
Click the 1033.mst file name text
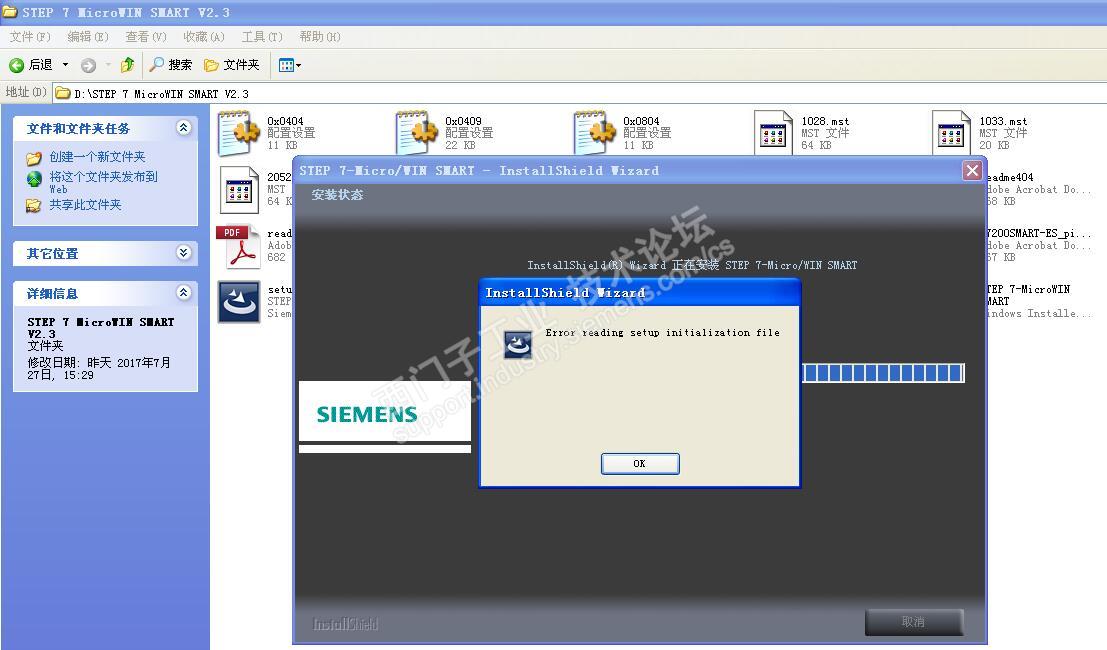coord(1003,121)
